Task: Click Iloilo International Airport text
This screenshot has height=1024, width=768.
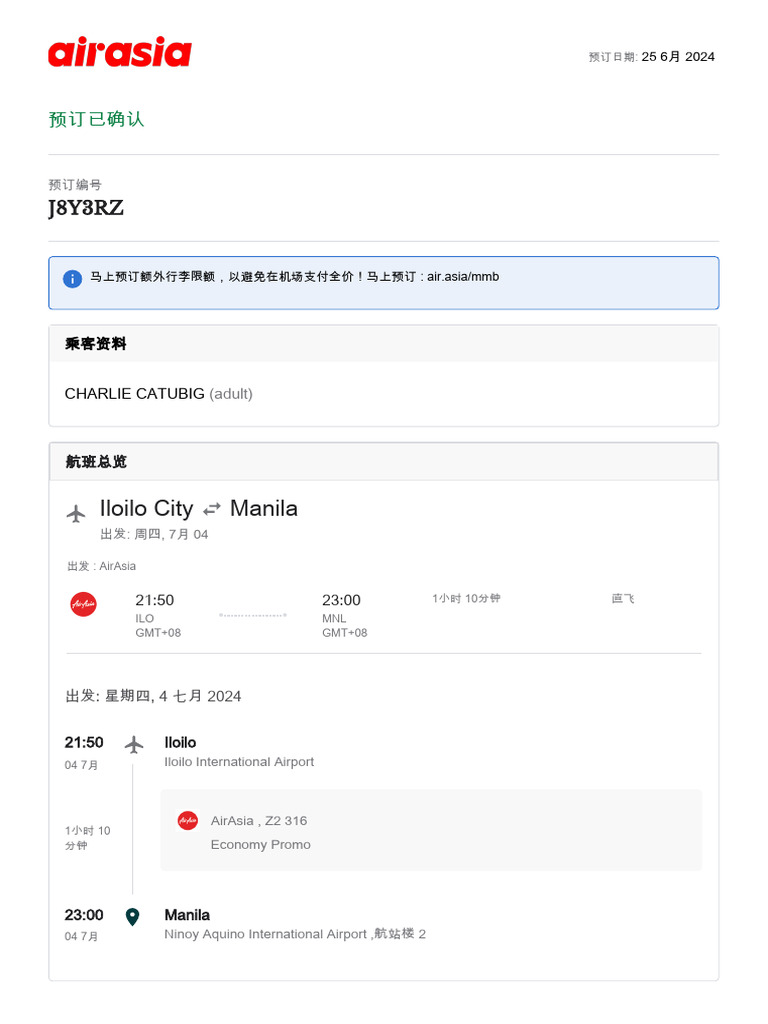Action: point(239,762)
